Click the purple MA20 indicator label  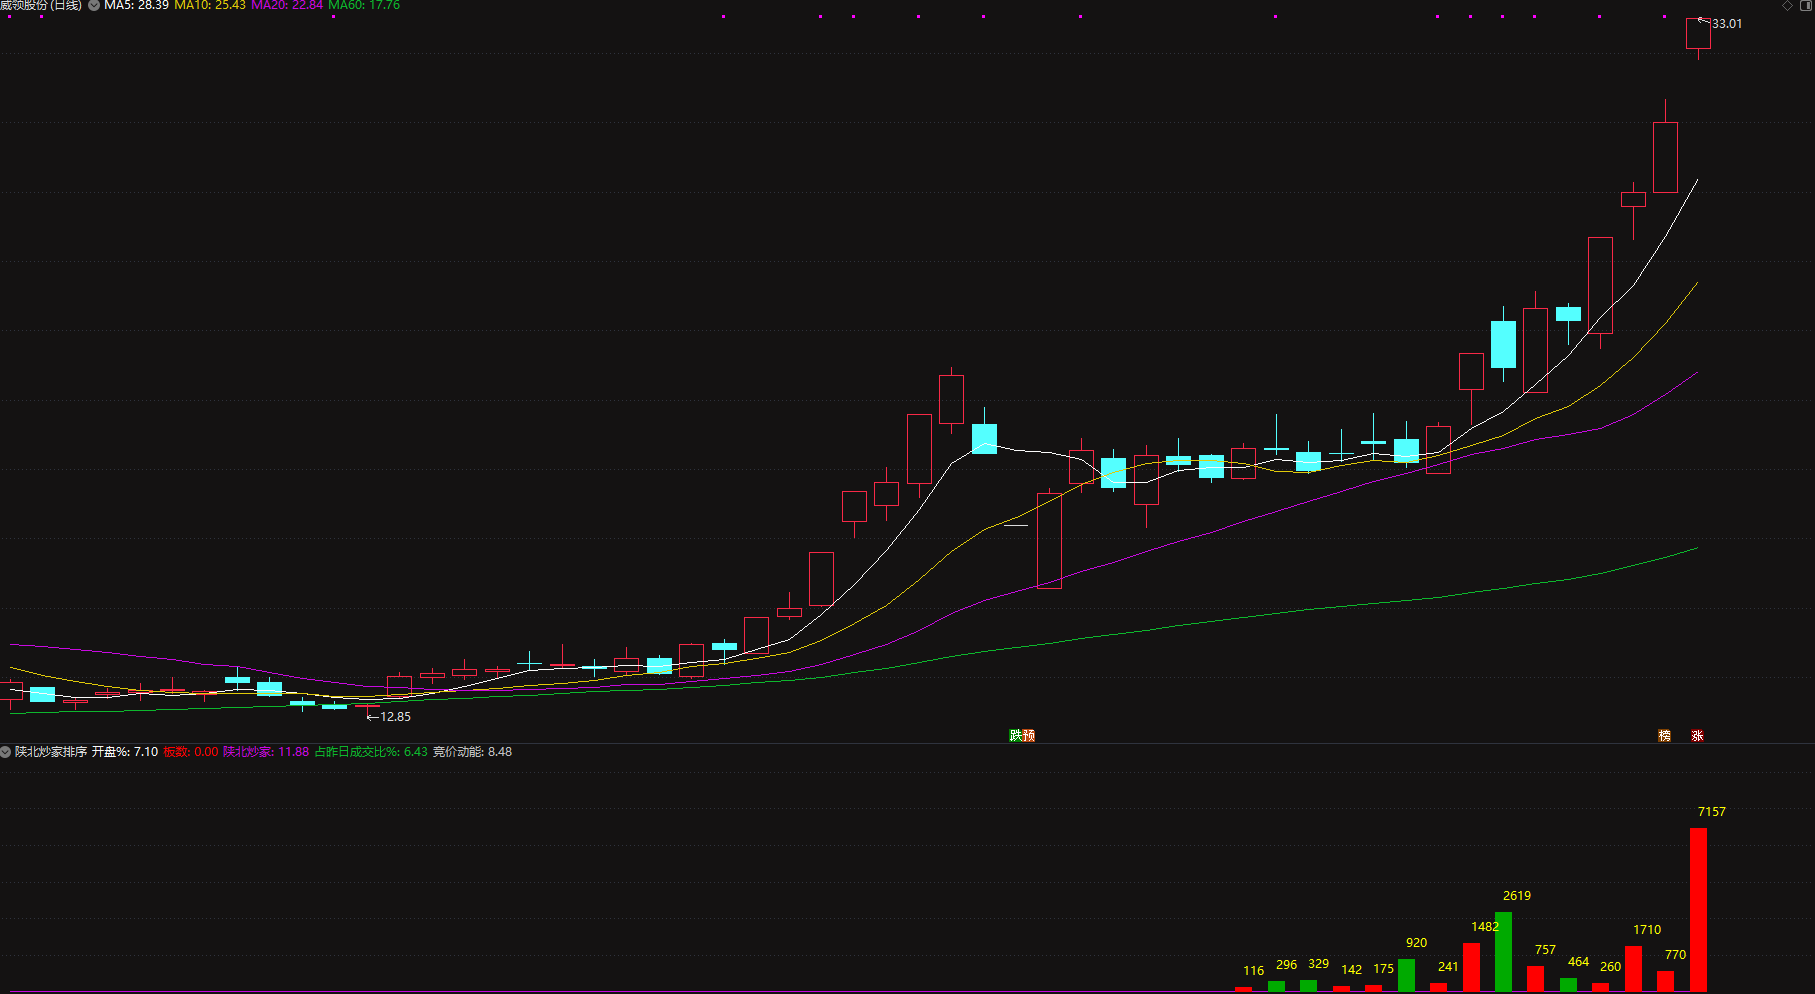pos(287,6)
